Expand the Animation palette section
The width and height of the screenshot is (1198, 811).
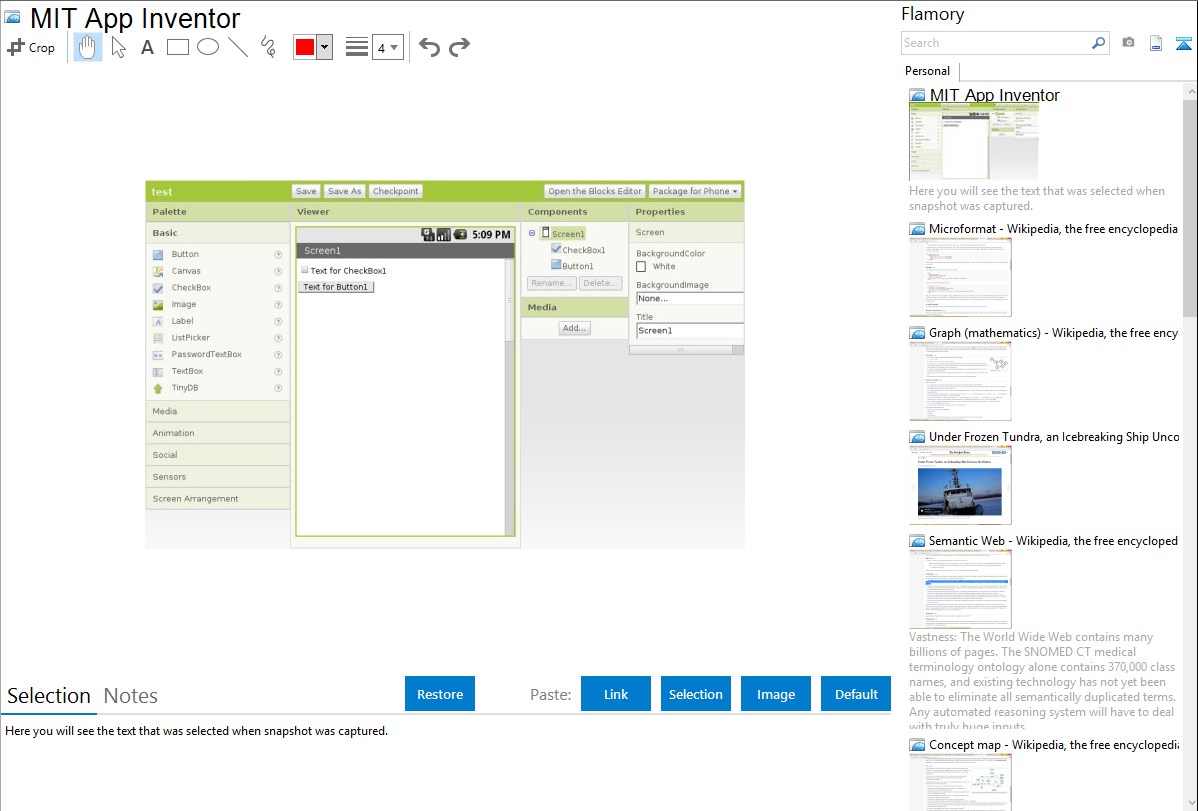tap(218, 433)
